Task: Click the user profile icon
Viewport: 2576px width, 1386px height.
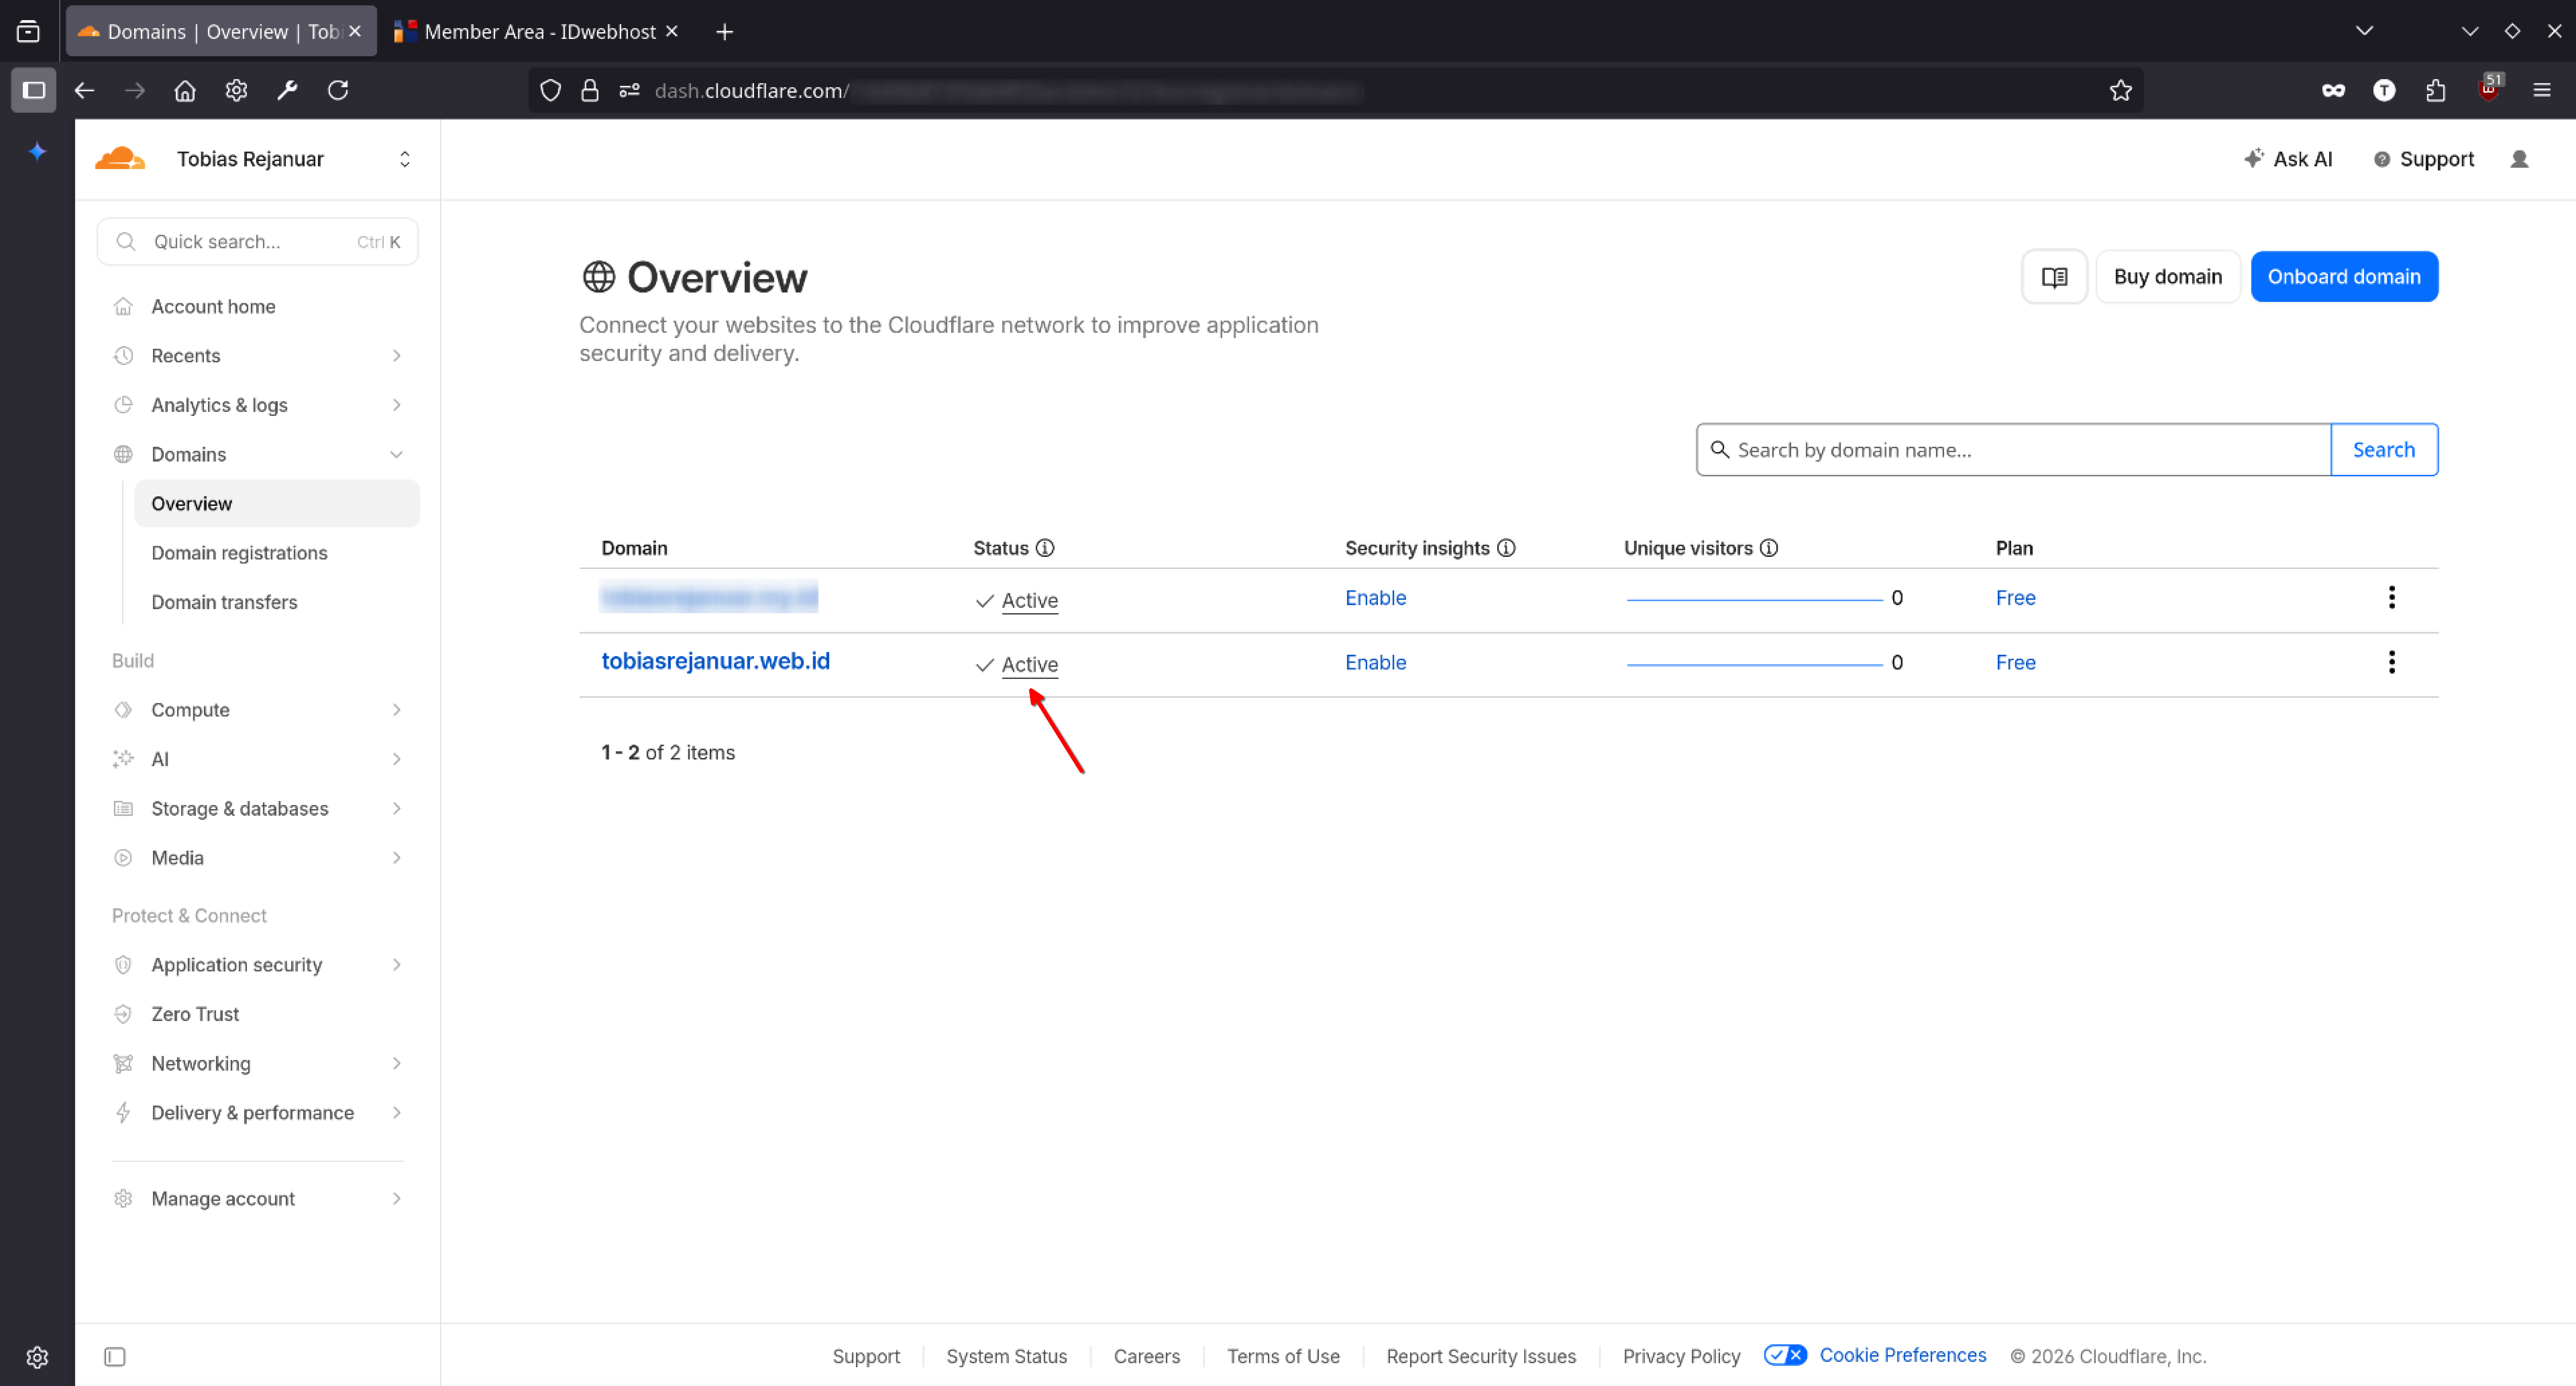Action: pyautogui.click(x=2519, y=159)
